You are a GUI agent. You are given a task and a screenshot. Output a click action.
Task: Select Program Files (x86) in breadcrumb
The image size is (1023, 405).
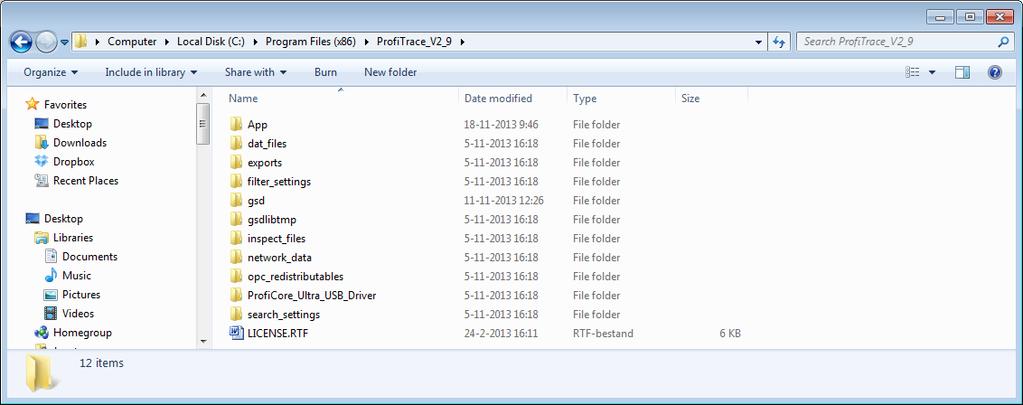[x=311, y=42]
